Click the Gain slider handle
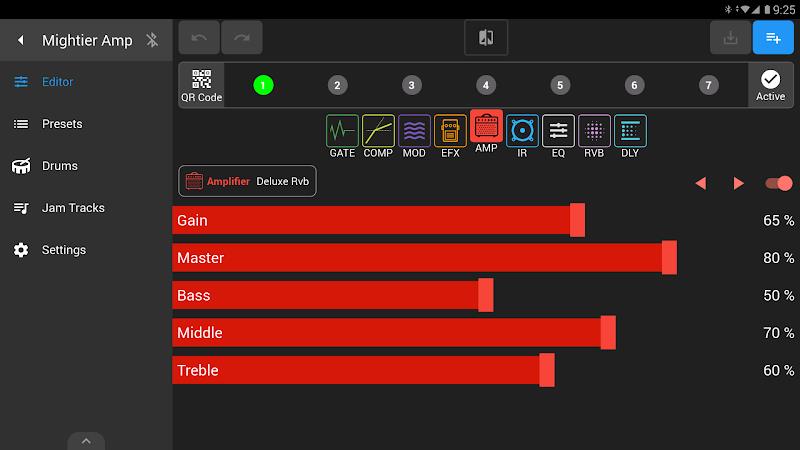The height and width of the screenshot is (450, 800). (x=577, y=220)
